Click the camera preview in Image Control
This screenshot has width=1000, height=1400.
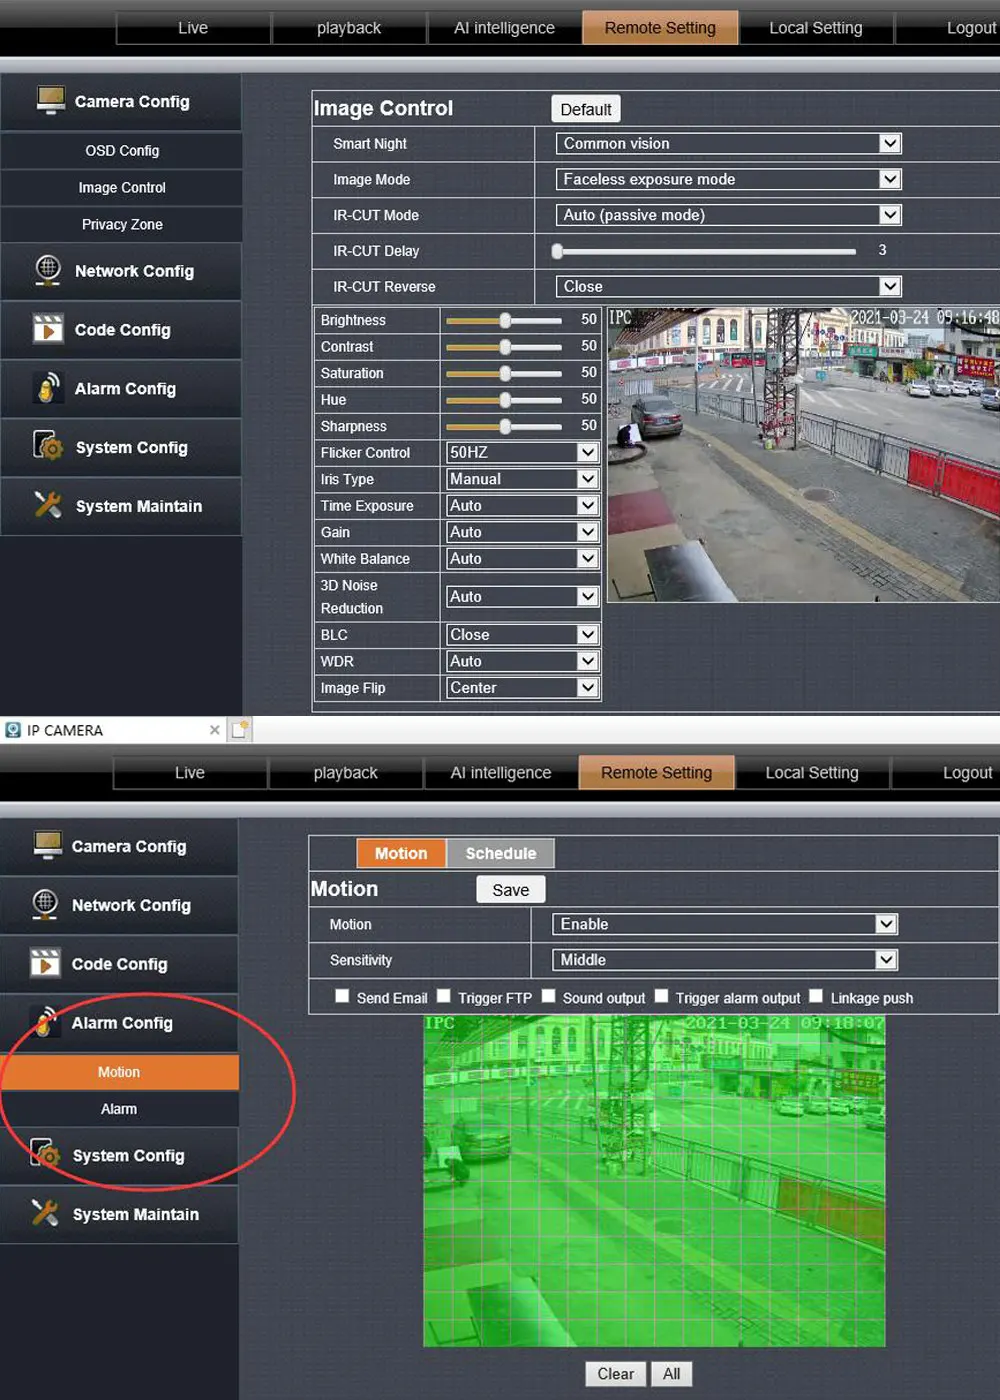coord(804,454)
